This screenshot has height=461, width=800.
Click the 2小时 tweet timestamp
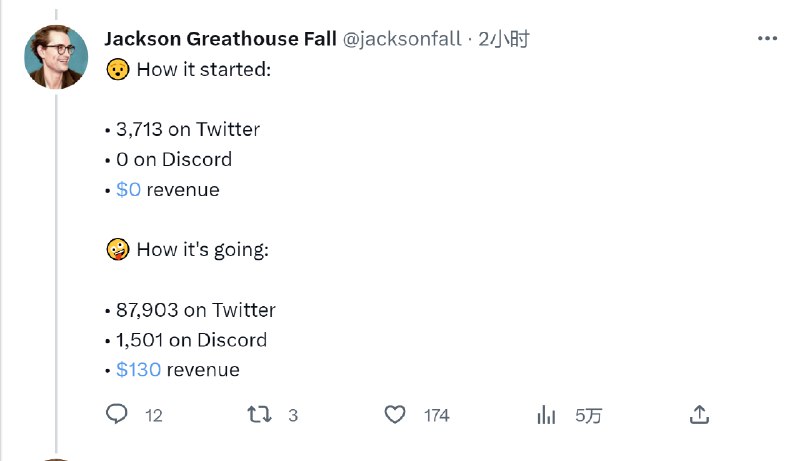point(503,40)
